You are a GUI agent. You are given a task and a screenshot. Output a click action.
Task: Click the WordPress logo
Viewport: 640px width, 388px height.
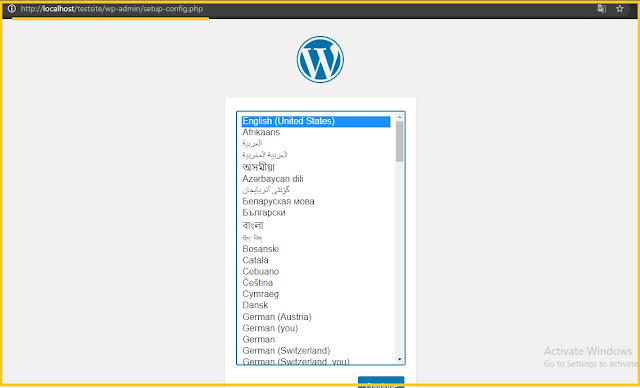(320, 59)
